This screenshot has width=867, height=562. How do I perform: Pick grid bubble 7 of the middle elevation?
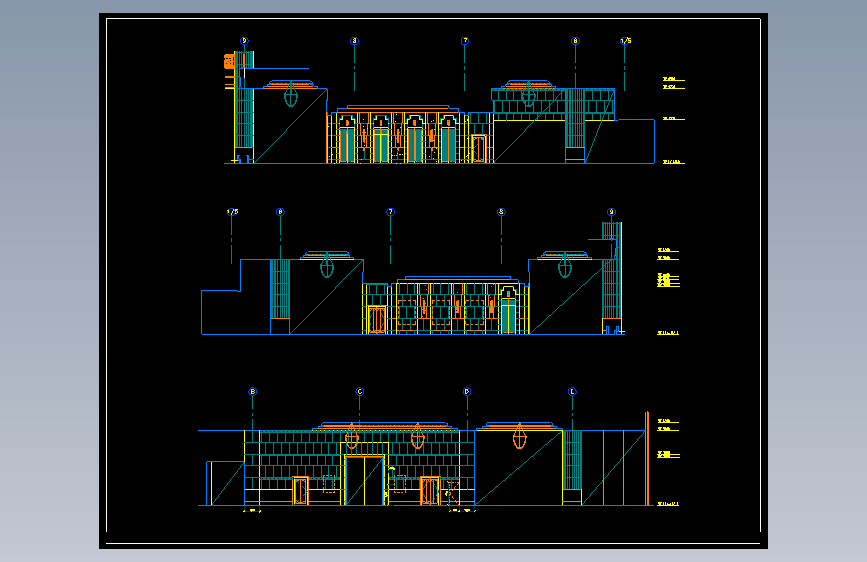click(390, 212)
